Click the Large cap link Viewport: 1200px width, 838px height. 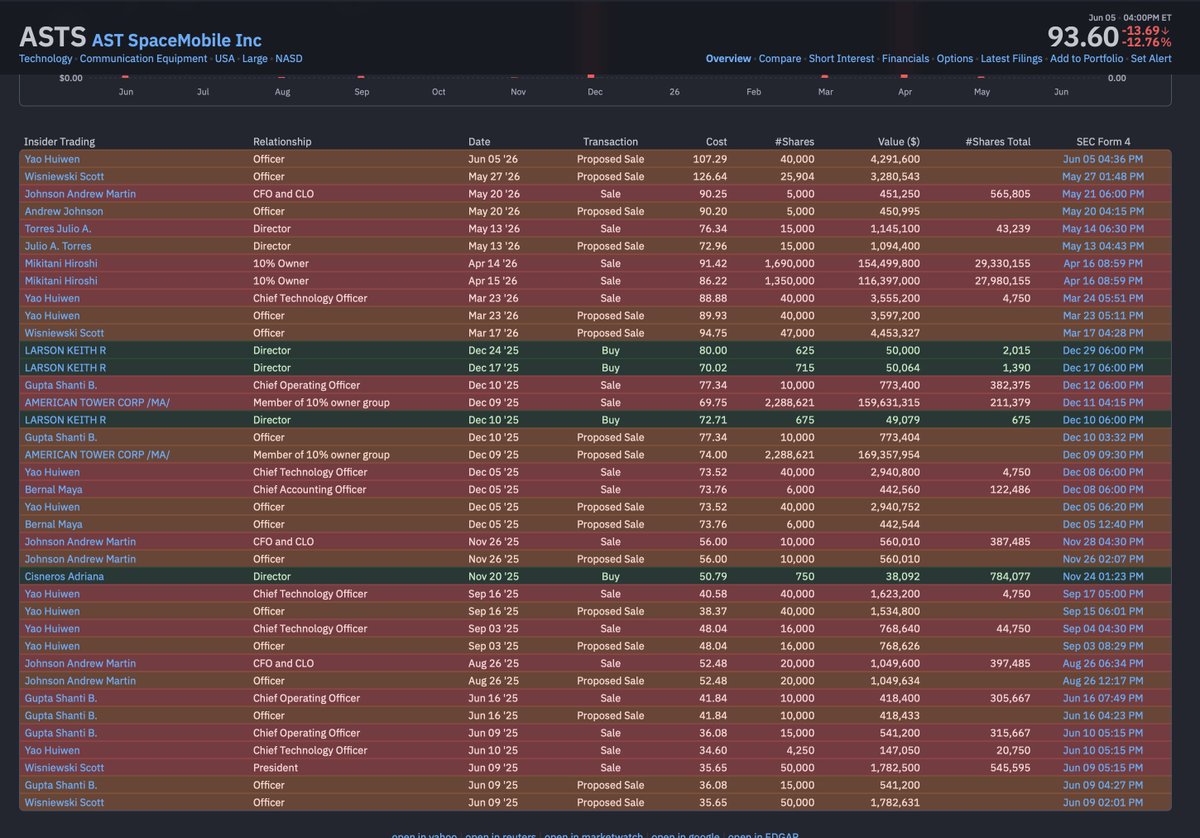tap(255, 59)
